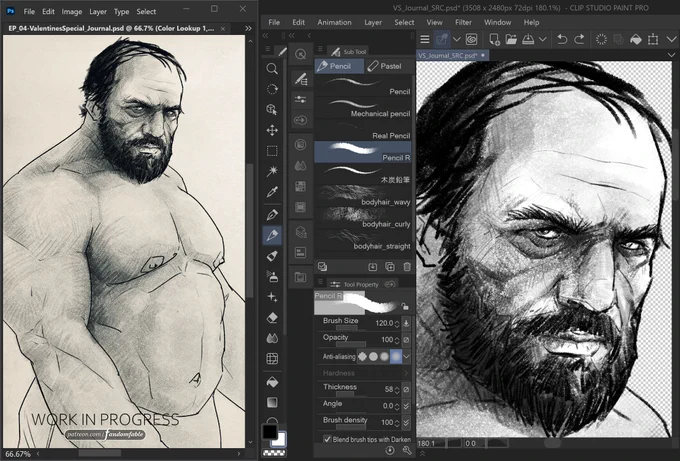Open the Filter menu in Clip Studio
Screen dimensions: 680x461
coord(463,22)
